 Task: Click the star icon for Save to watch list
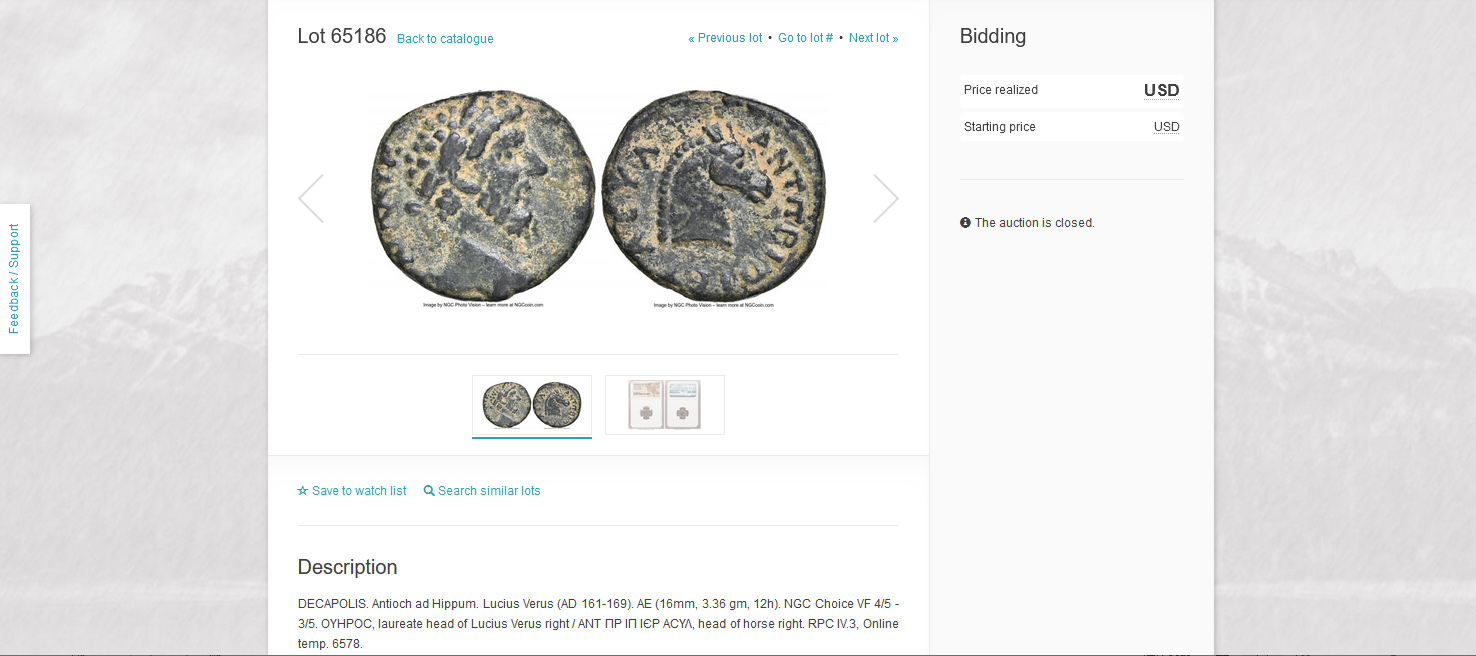(303, 491)
